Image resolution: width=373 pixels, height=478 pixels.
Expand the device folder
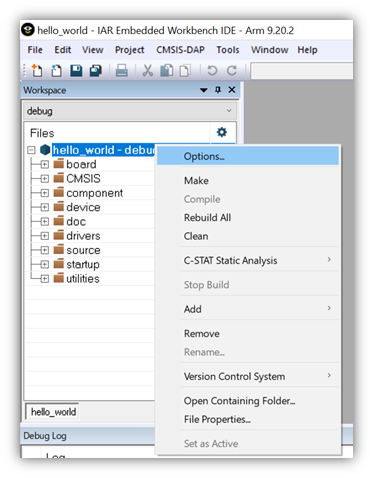[x=44, y=207]
